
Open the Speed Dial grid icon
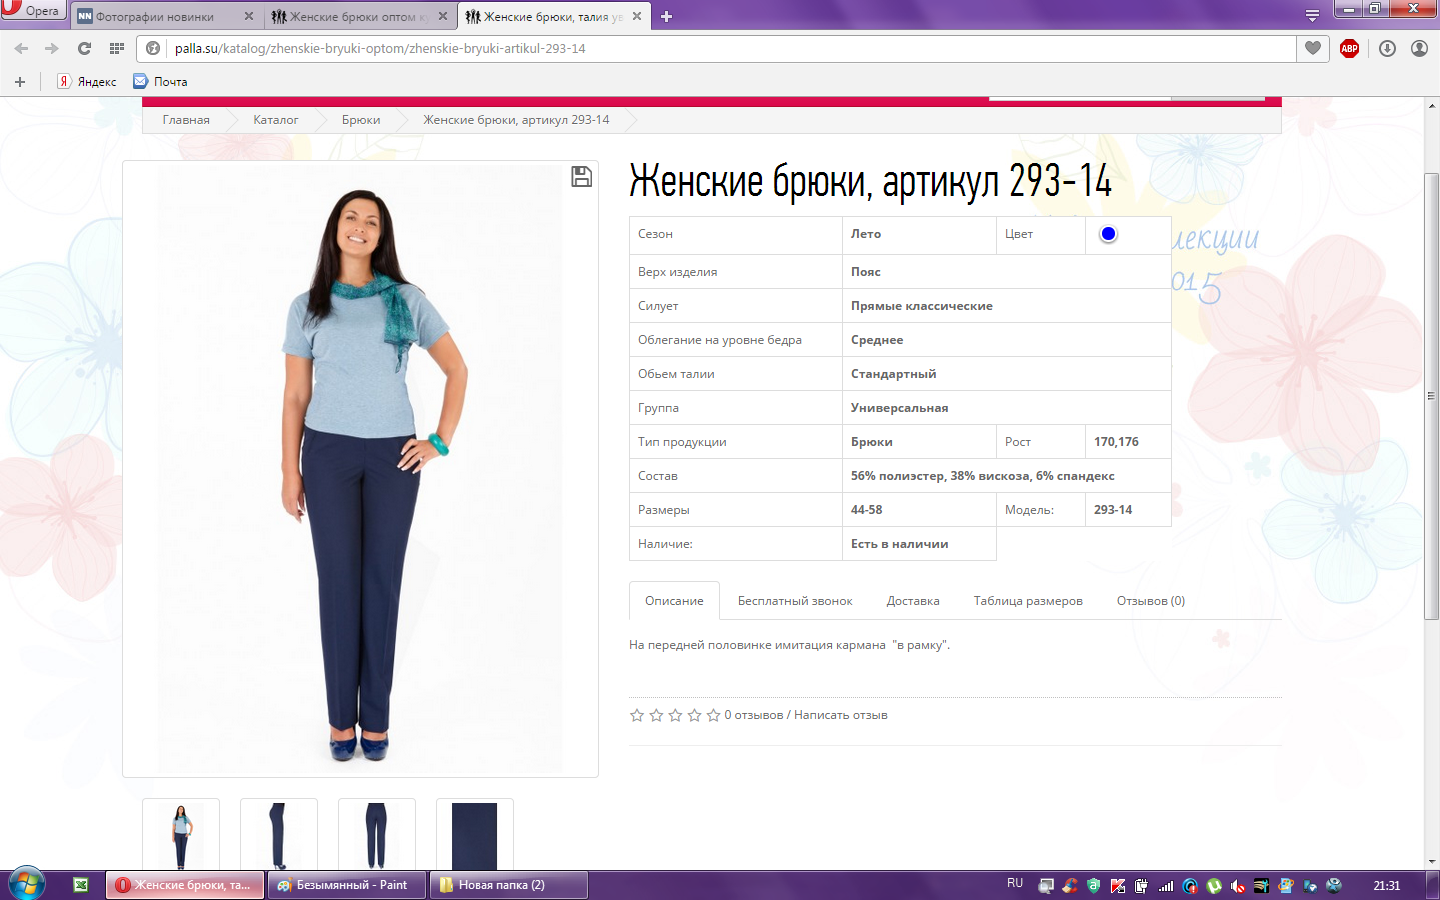117,48
